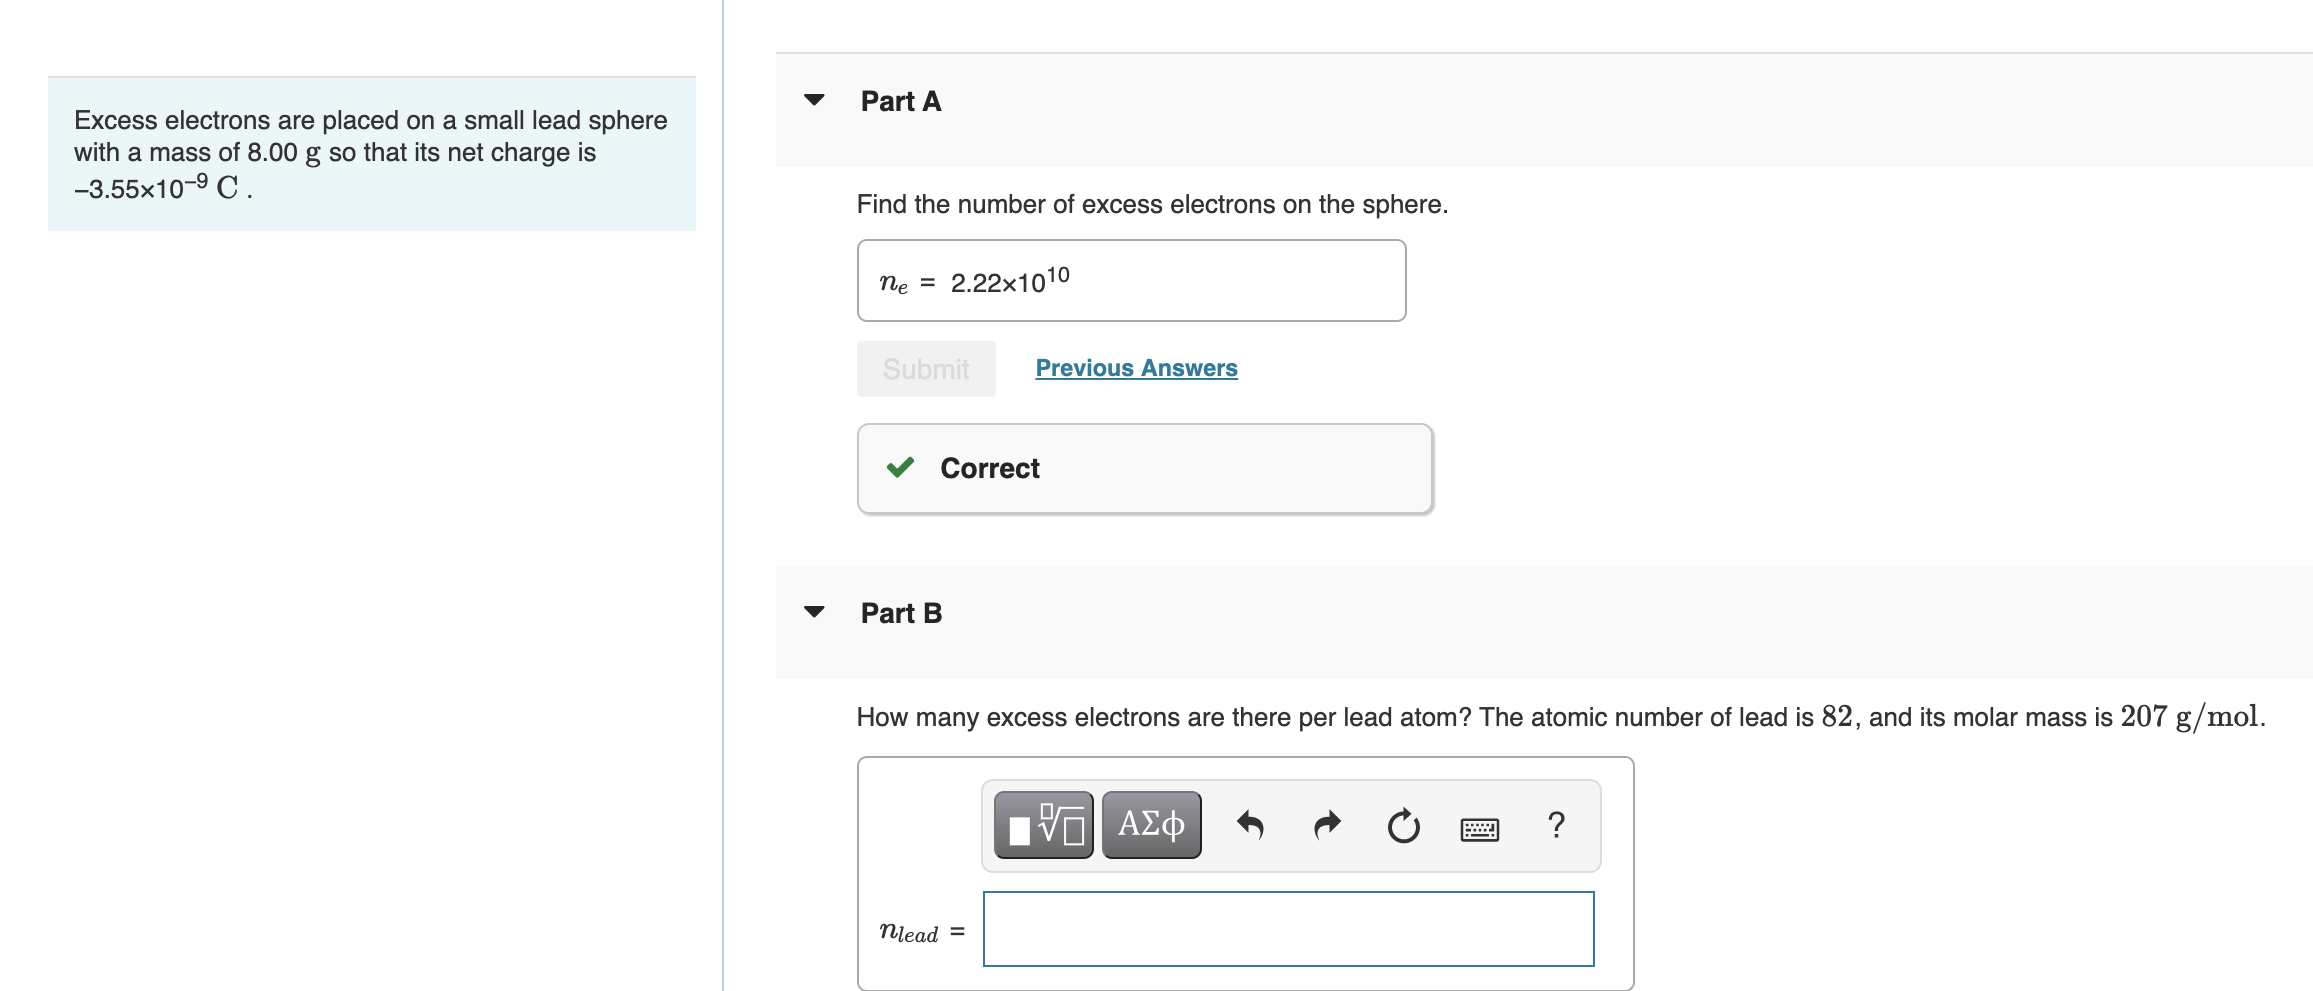The width and height of the screenshot is (2313, 991).
Task: Open the math templates palette
Action: tap(1043, 826)
